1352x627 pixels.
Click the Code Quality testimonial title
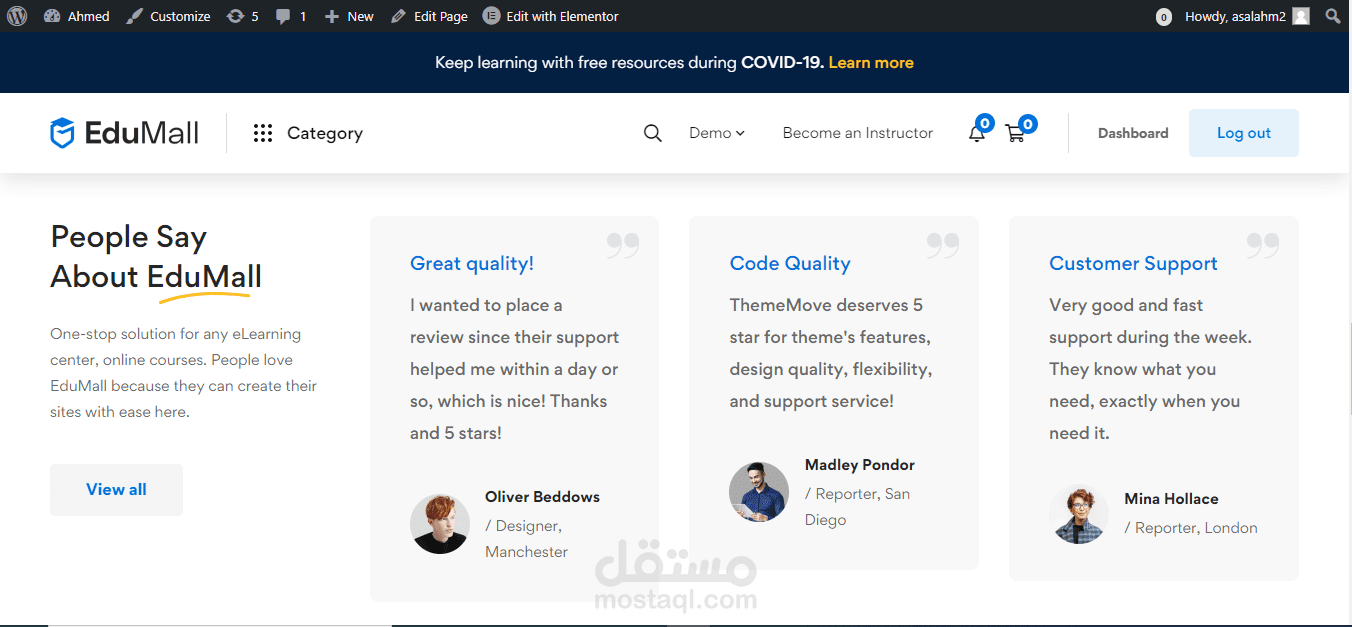[790, 264]
